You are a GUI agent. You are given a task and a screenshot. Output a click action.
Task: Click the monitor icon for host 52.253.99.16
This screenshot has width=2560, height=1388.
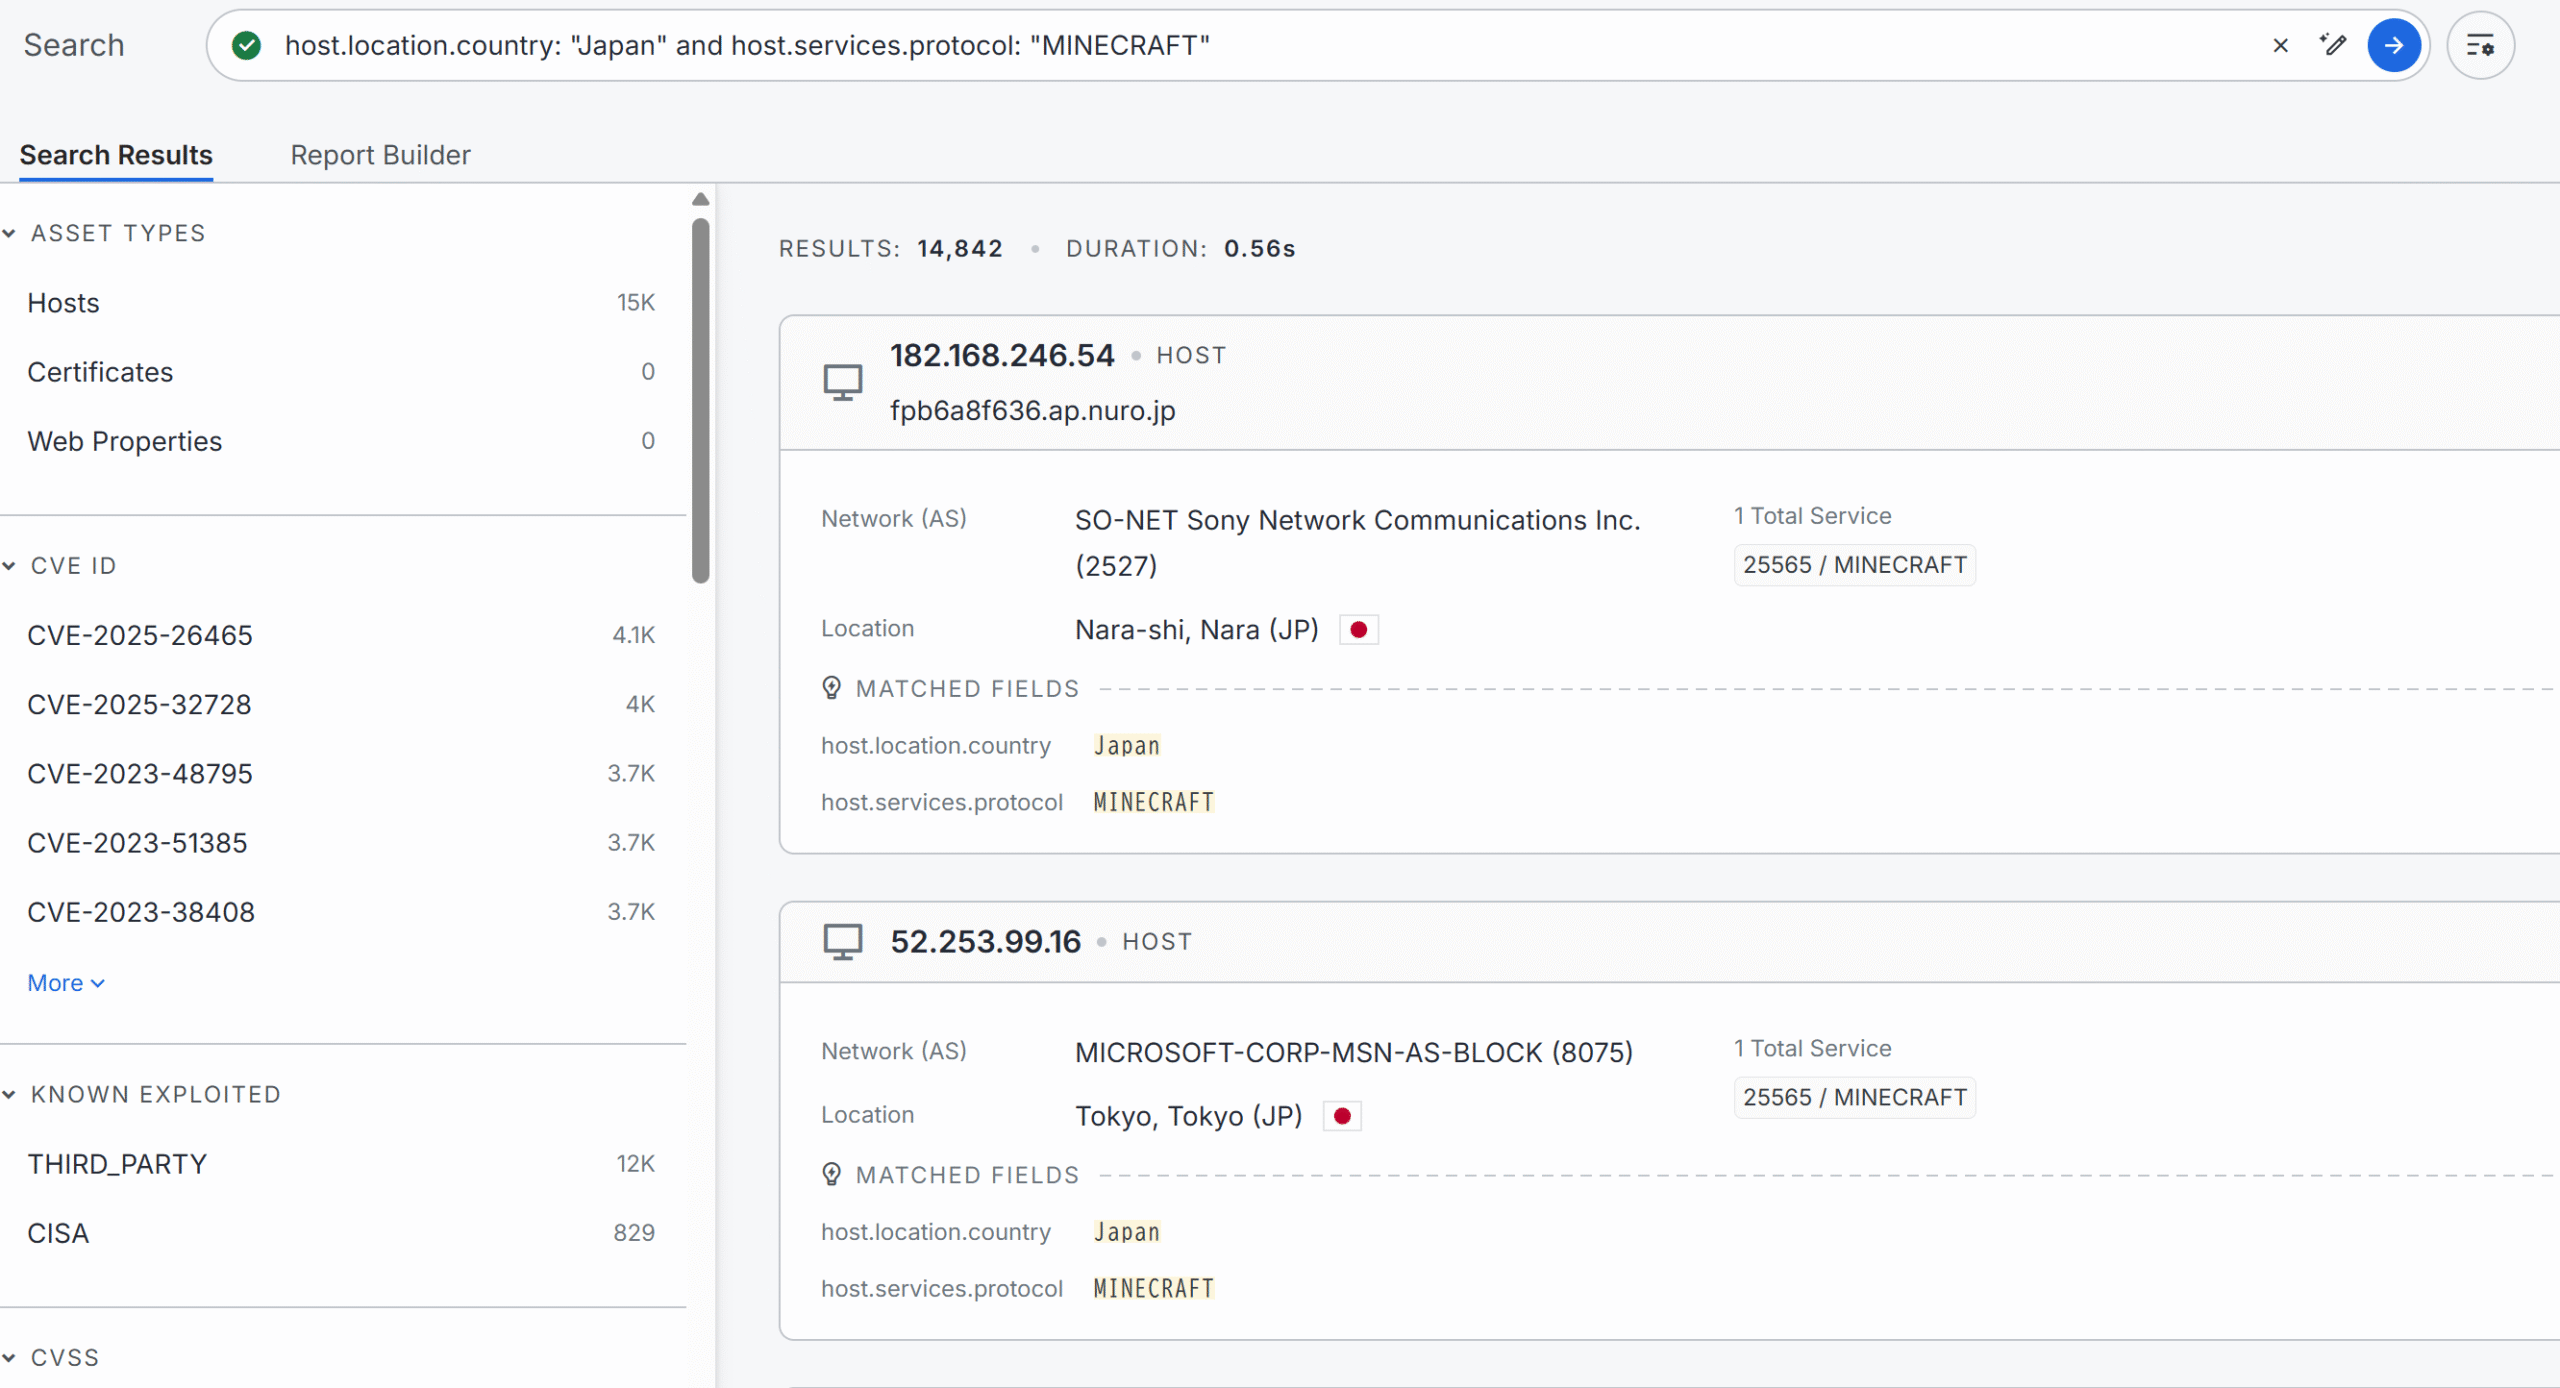click(x=842, y=941)
